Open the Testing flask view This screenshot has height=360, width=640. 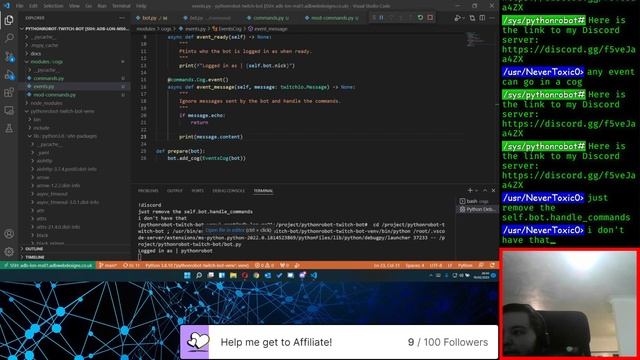tap(9, 129)
